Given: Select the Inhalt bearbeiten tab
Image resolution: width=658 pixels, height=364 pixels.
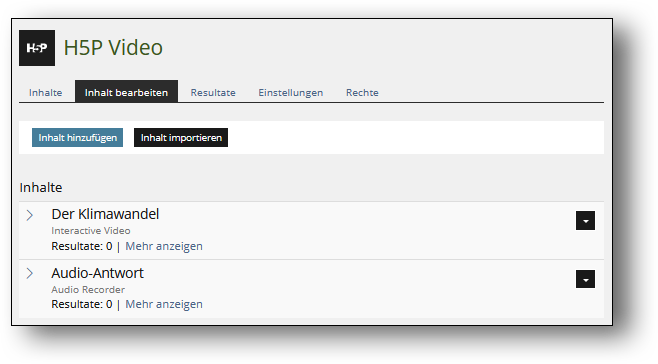Looking at the screenshot, I should [126, 92].
